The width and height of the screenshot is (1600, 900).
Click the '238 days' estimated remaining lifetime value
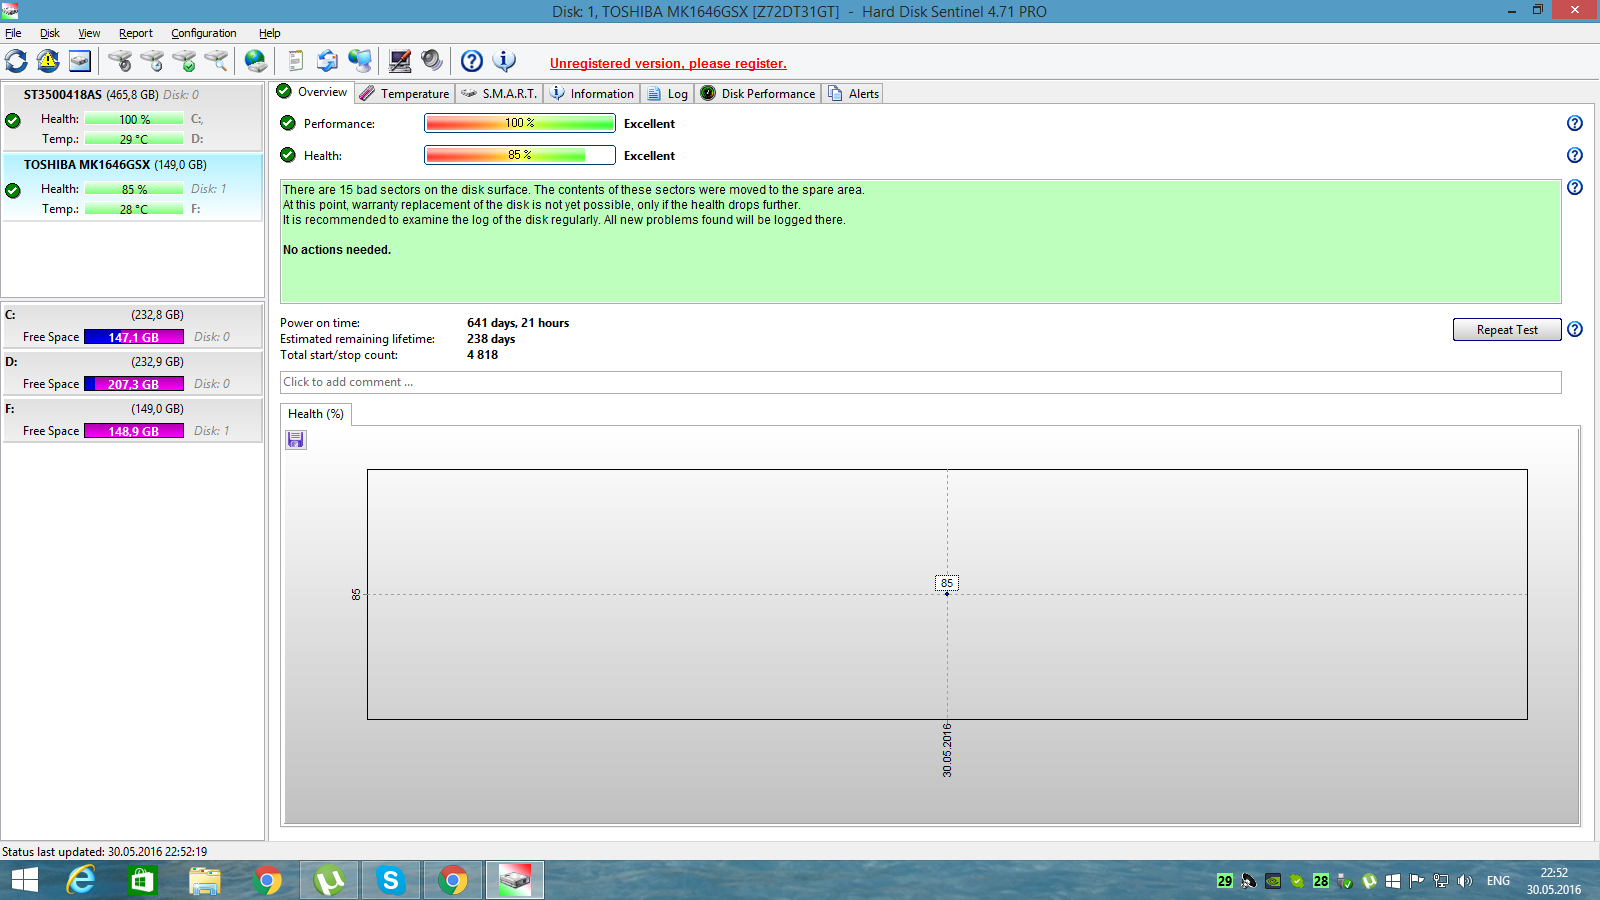pos(491,339)
